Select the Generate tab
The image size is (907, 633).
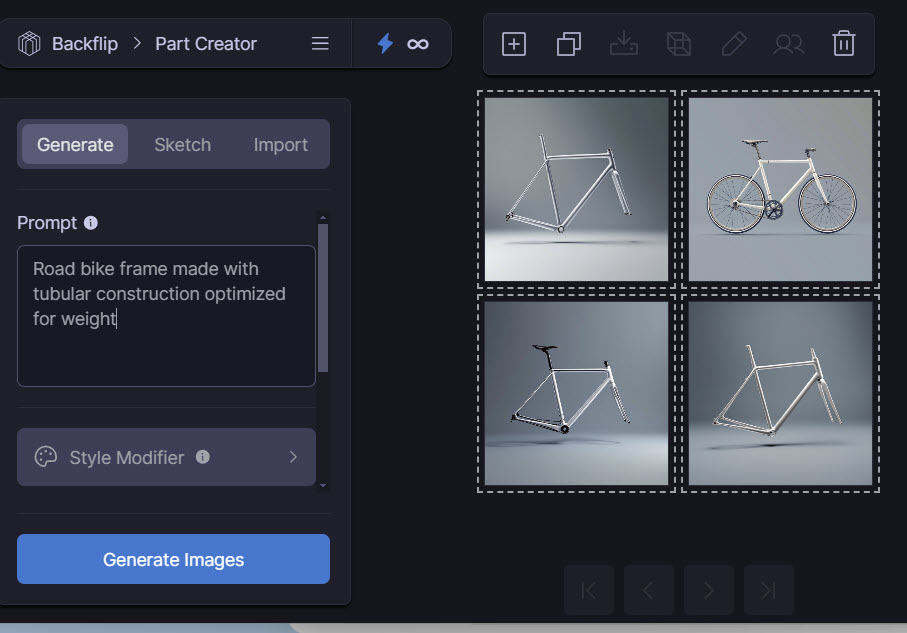coord(74,144)
